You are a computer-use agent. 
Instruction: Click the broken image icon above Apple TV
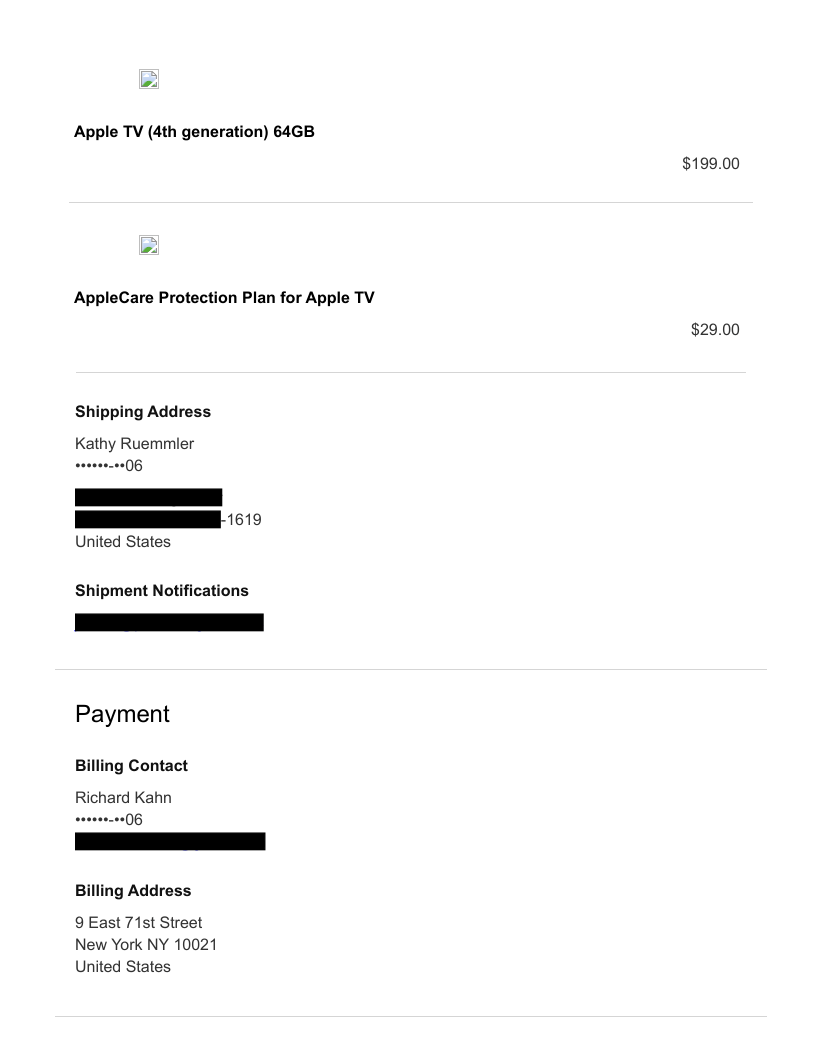click(149, 80)
